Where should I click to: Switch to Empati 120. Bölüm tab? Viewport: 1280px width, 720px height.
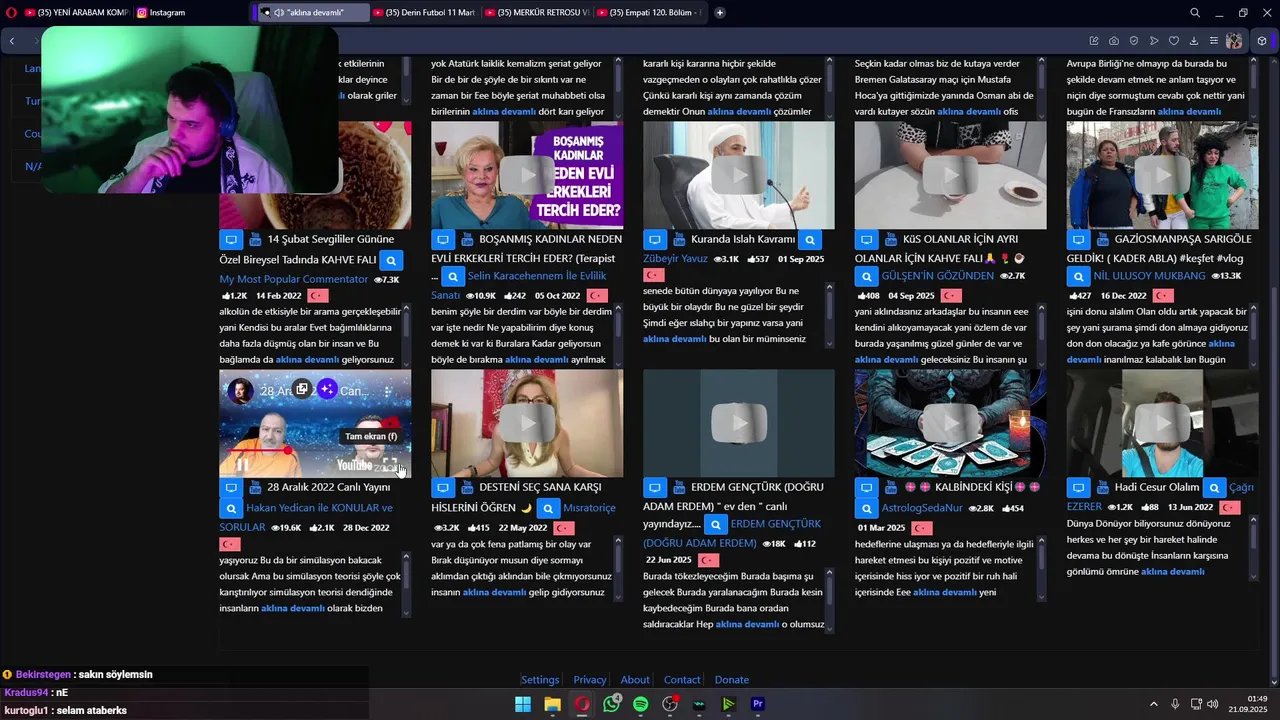click(x=648, y=13)
